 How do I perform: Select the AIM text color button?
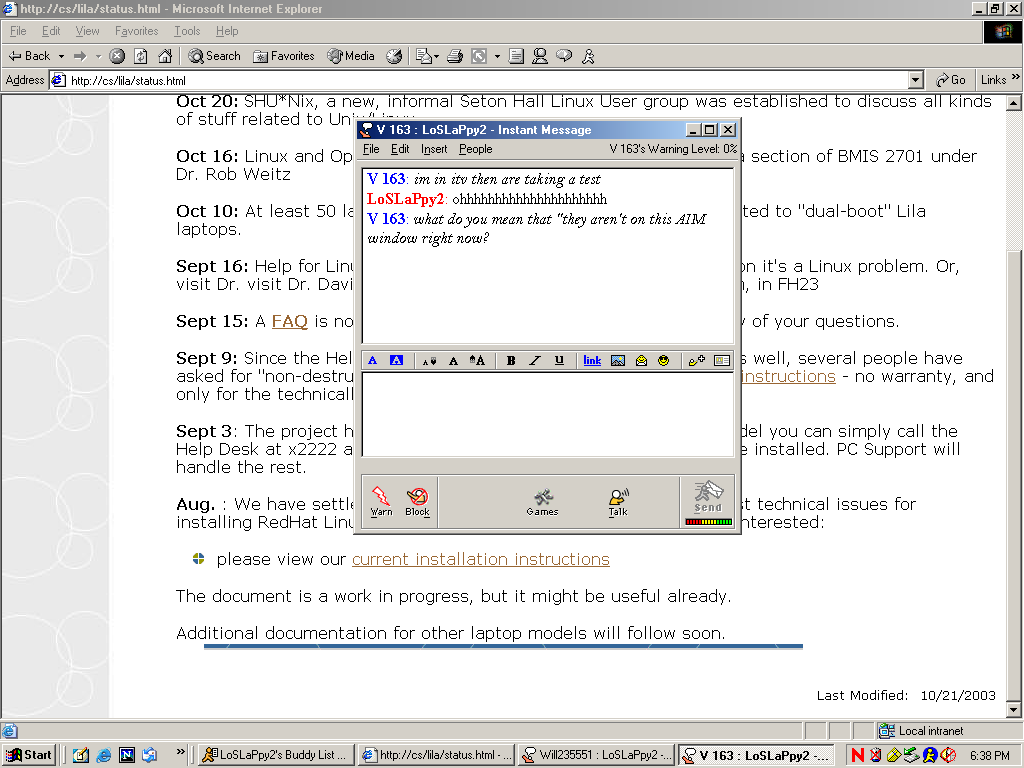tap(372, 360)
